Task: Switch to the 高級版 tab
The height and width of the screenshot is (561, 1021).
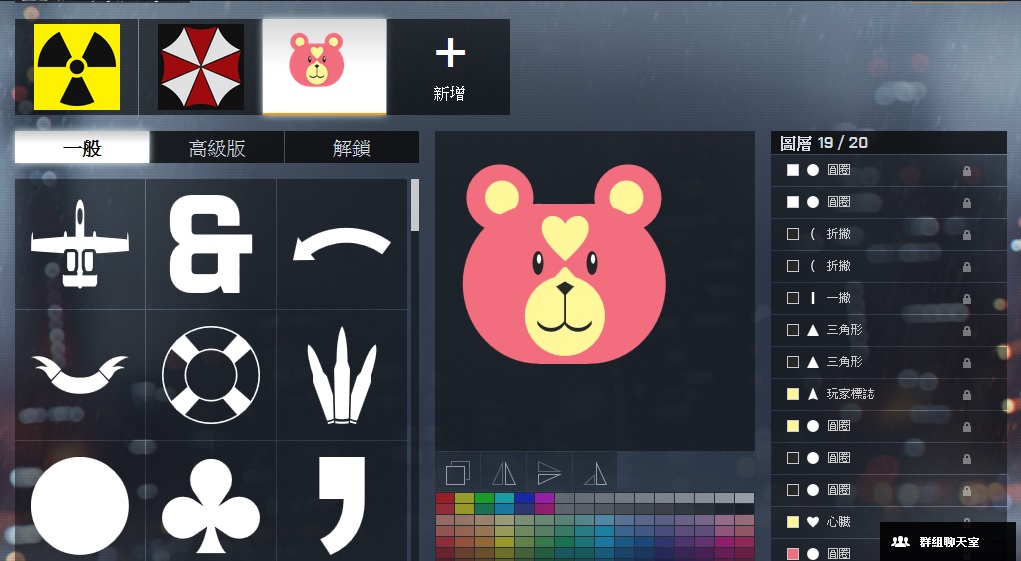Action: point(217,149)
